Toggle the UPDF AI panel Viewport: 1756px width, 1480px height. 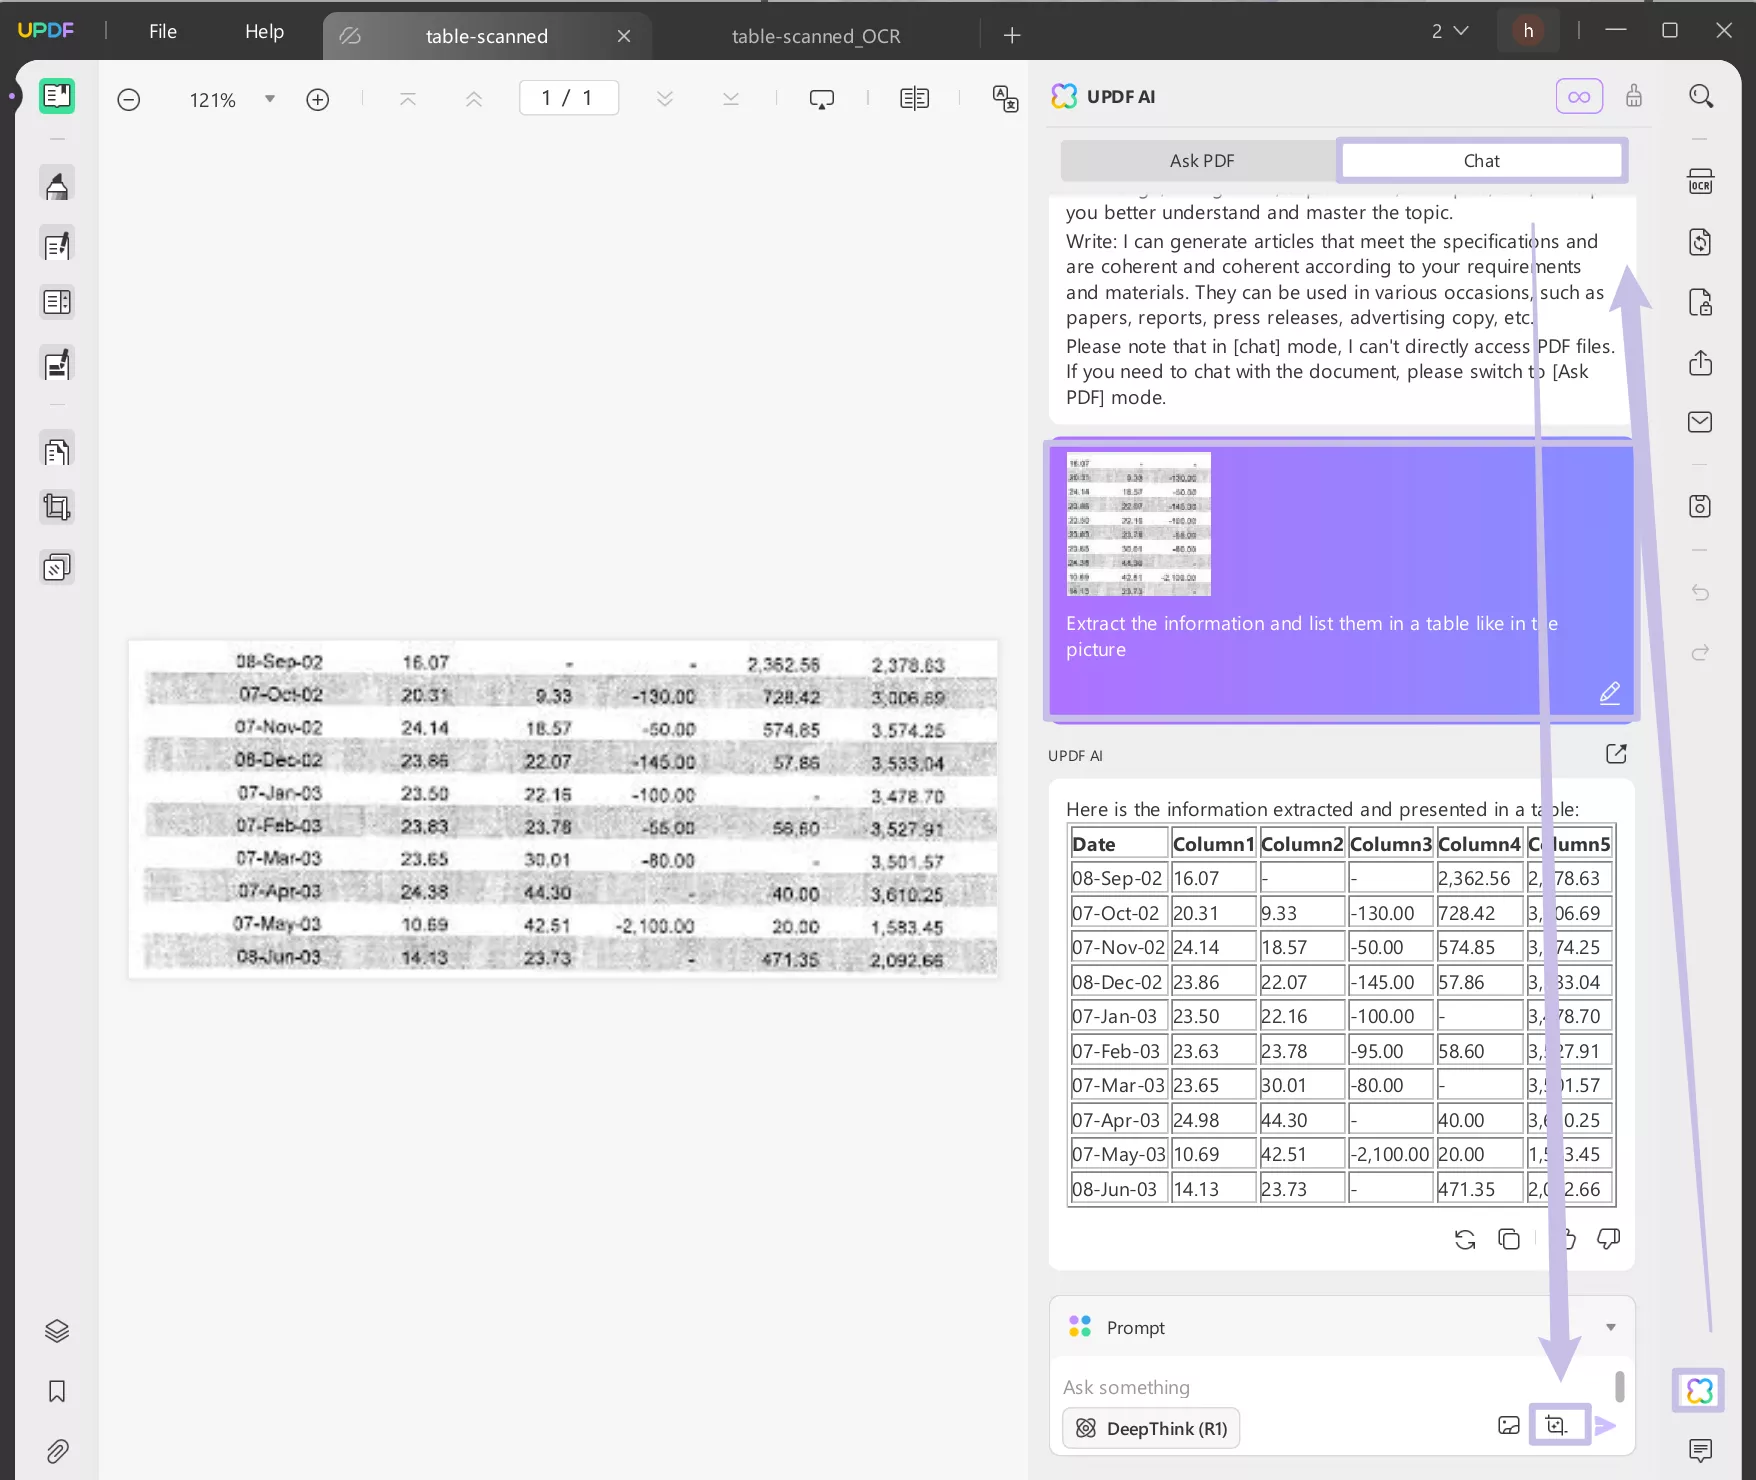point(1700,1390)
